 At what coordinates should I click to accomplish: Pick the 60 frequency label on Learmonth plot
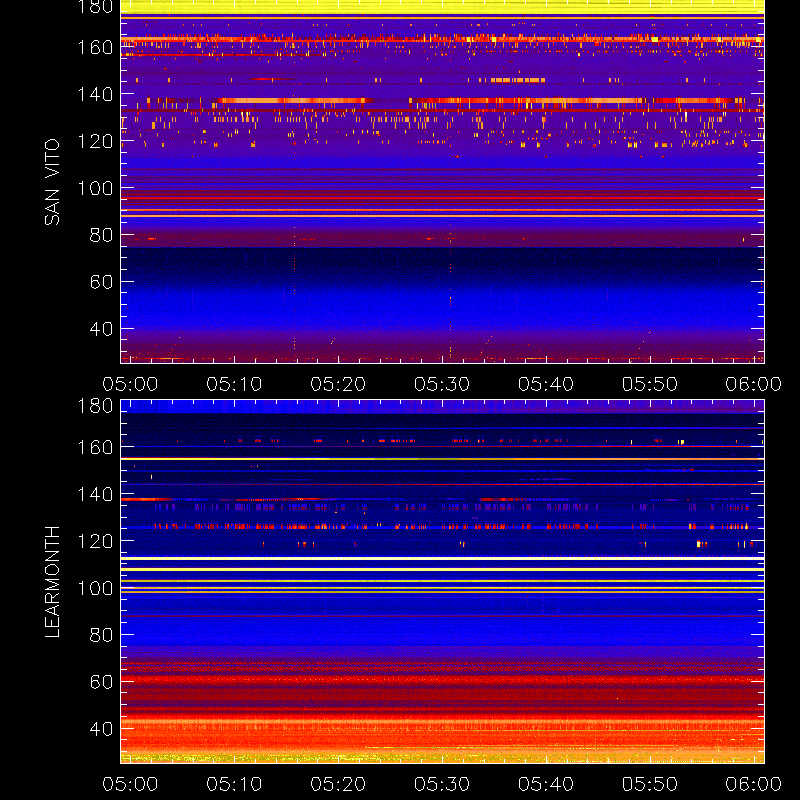coord(101,682)
